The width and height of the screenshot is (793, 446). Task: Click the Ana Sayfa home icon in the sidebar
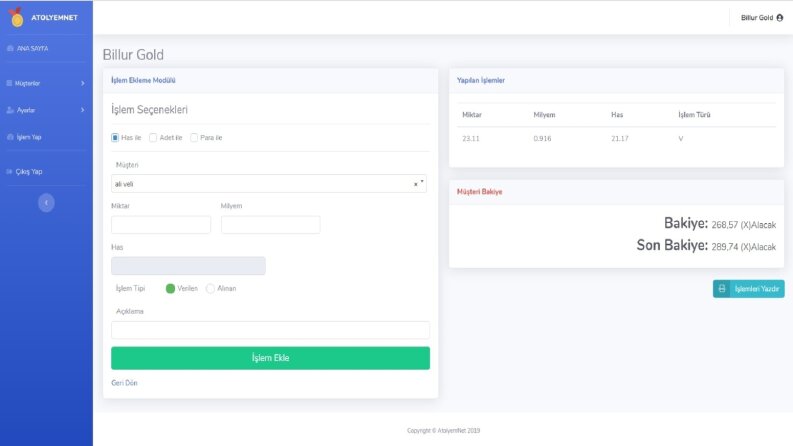pos(10,49)
